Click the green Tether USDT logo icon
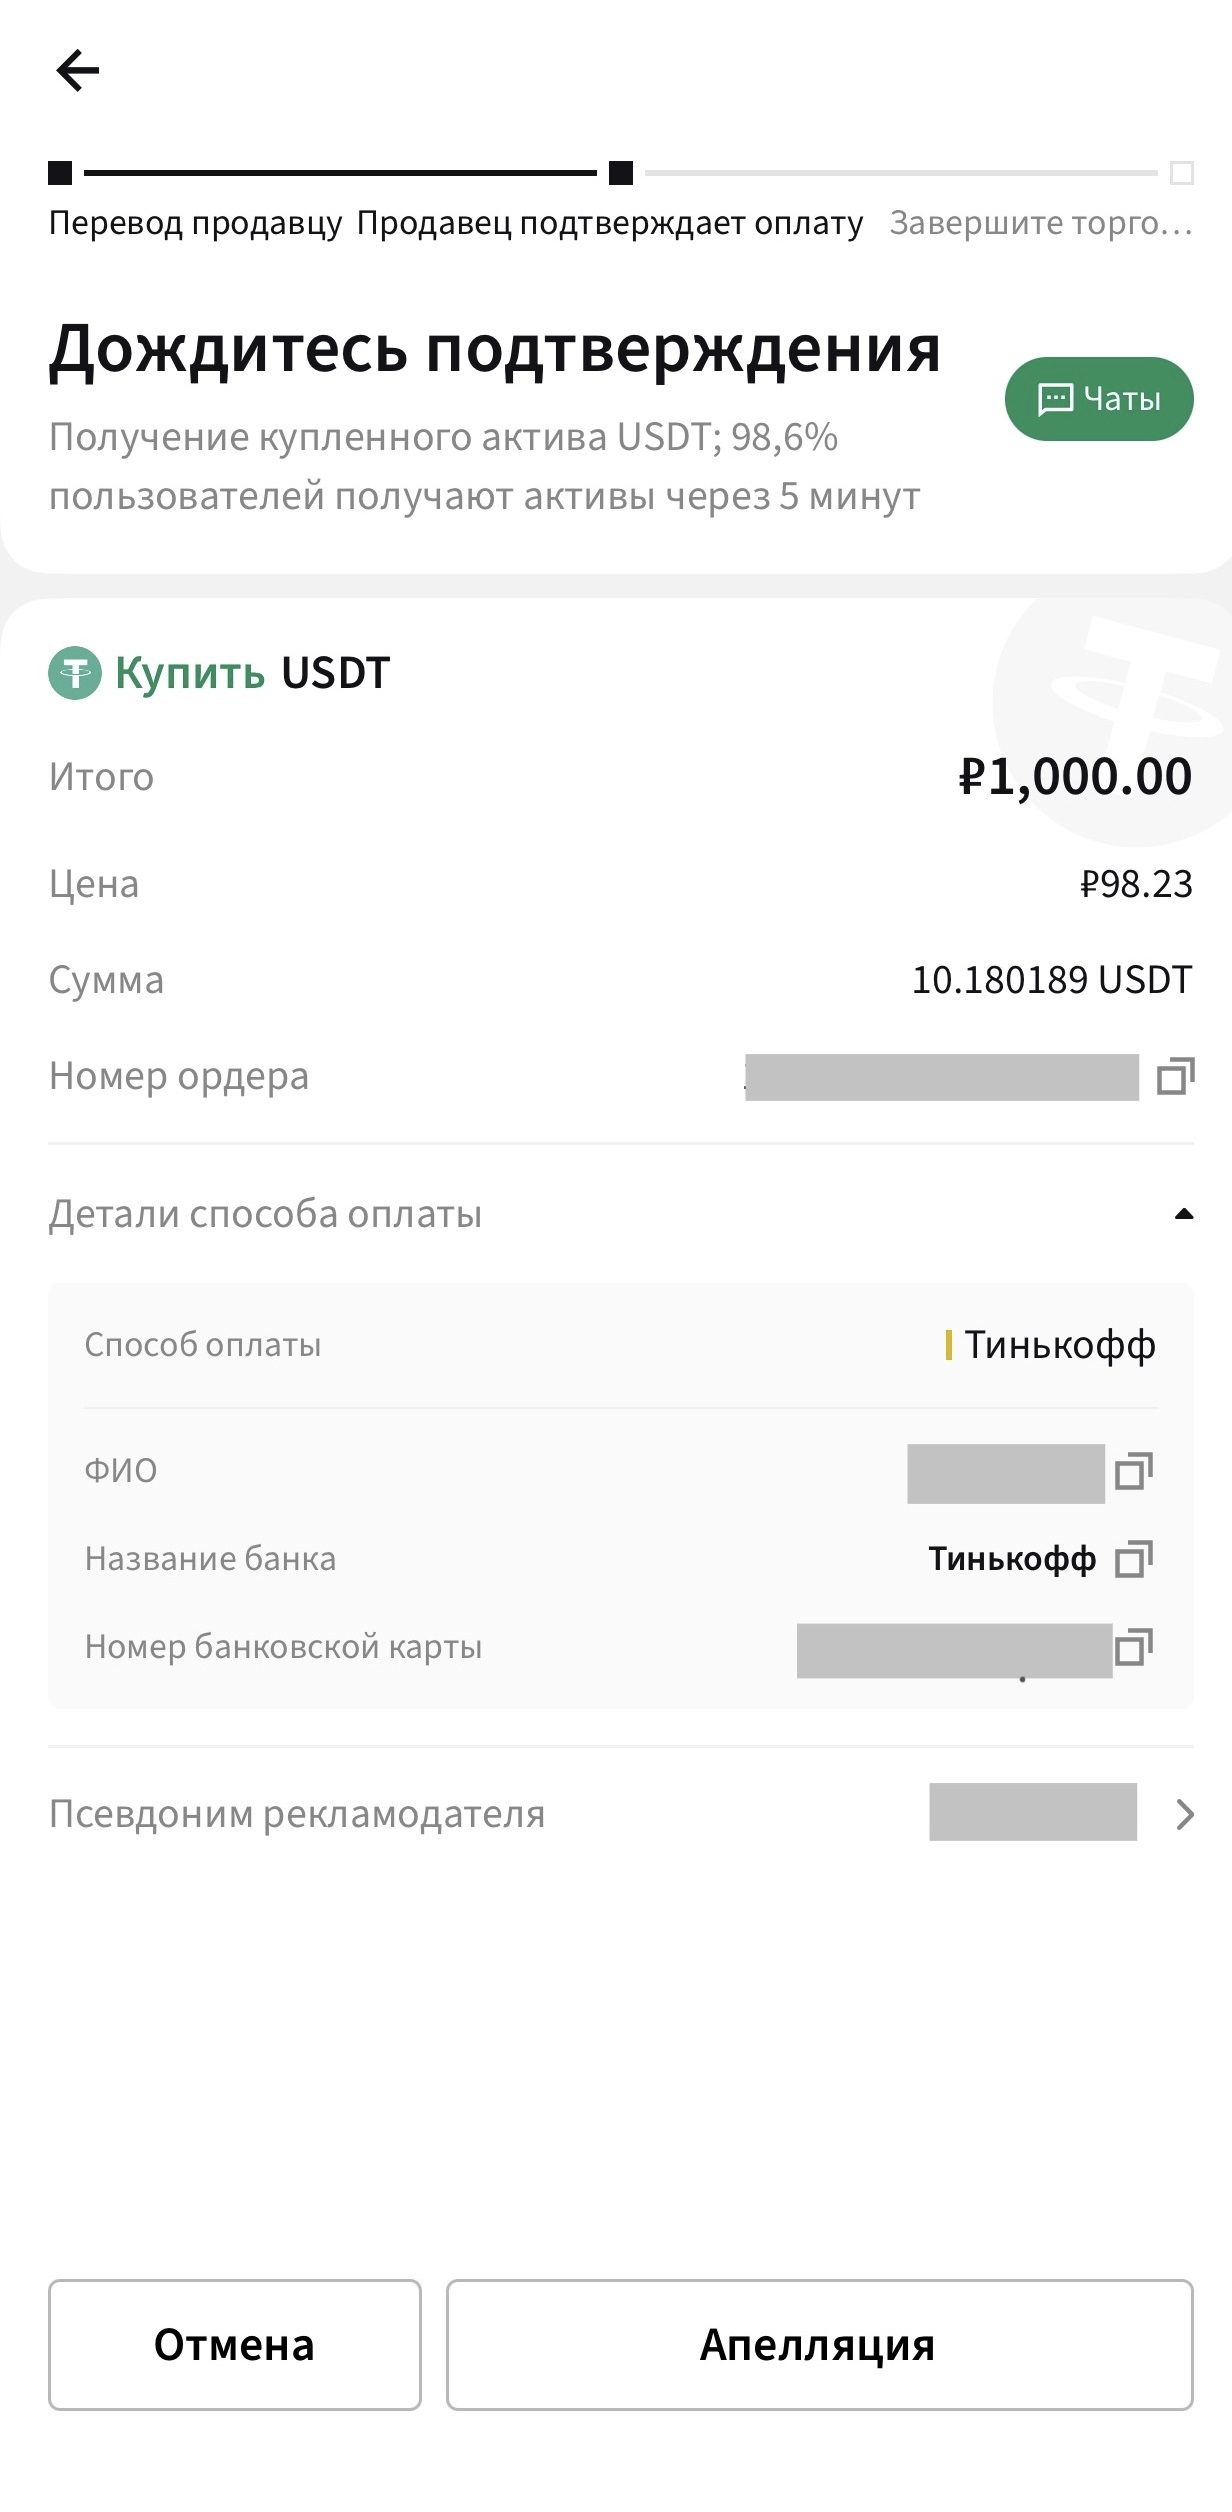This screenshot has height=2512, width=1232. tap(75, 673)
